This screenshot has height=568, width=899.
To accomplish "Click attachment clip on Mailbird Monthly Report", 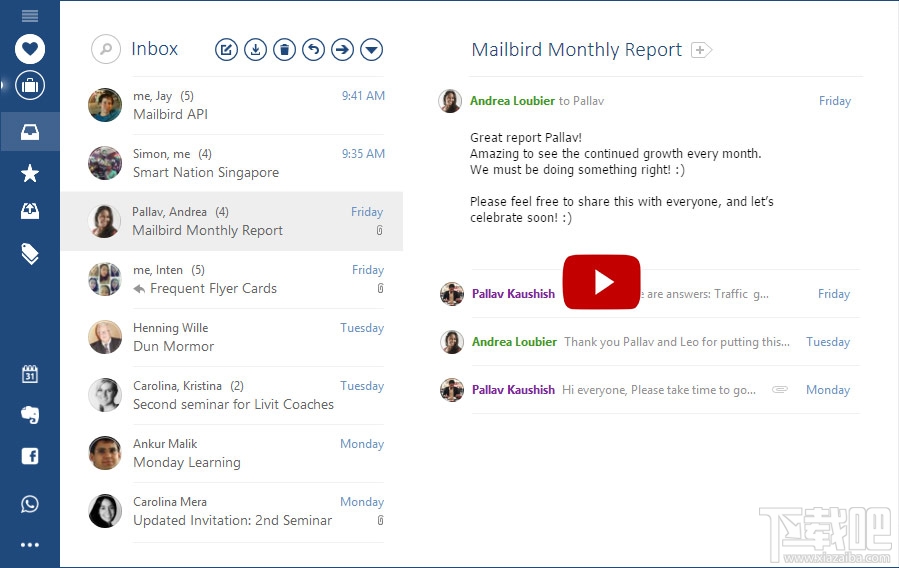I will tap(380, 230).
